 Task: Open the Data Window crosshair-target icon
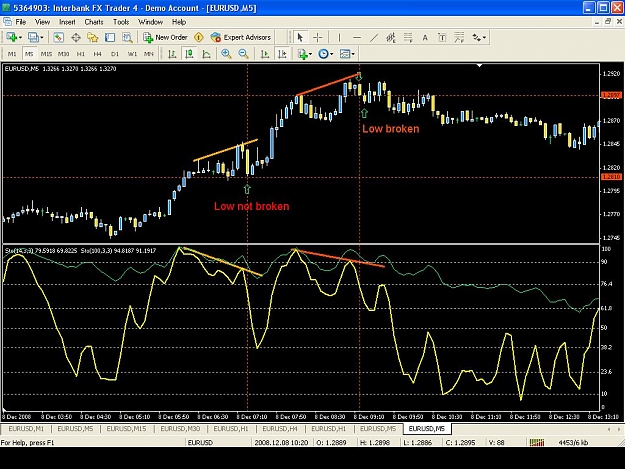(x=76, y=37)
